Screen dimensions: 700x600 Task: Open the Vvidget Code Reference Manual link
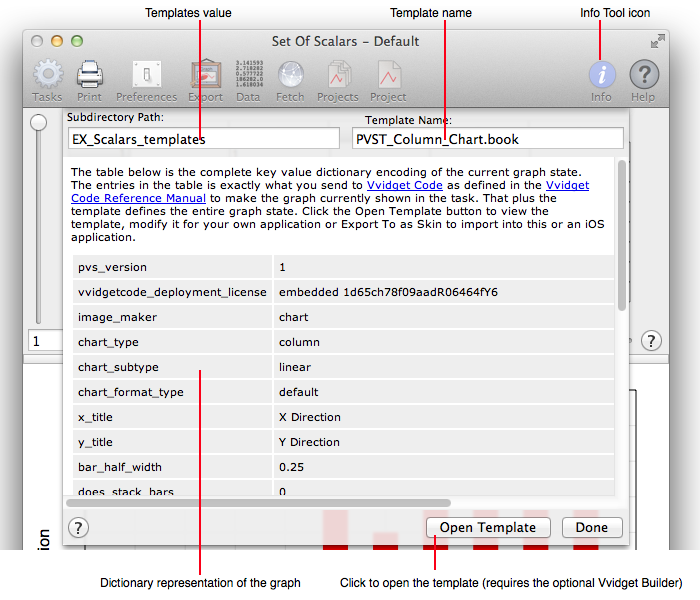(x=138, y=198)
